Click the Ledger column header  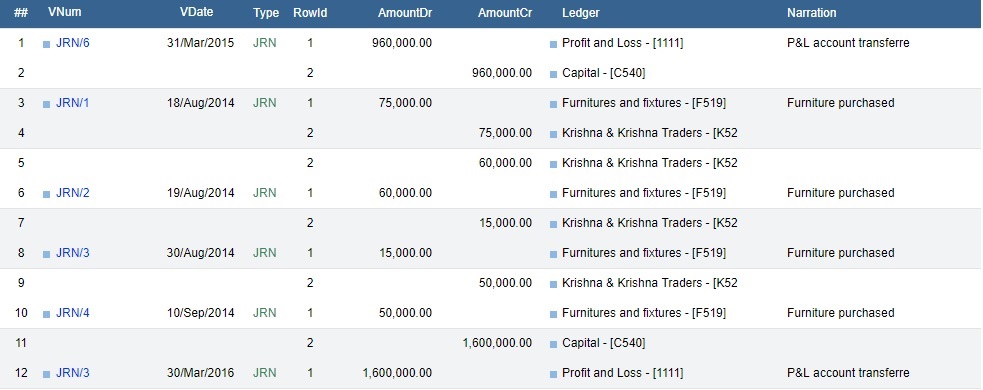click(x=581, y=13)
